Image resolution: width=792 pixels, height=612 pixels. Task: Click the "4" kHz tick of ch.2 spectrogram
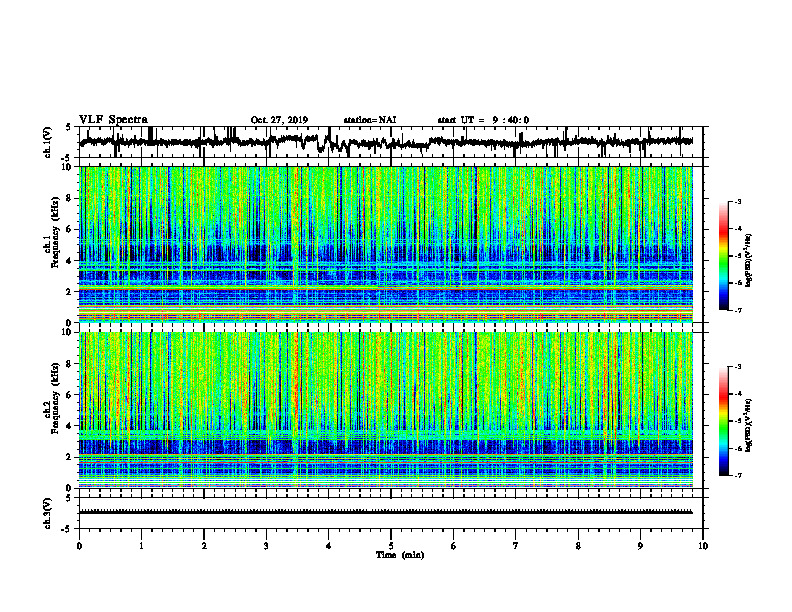(x=69, y=426)
